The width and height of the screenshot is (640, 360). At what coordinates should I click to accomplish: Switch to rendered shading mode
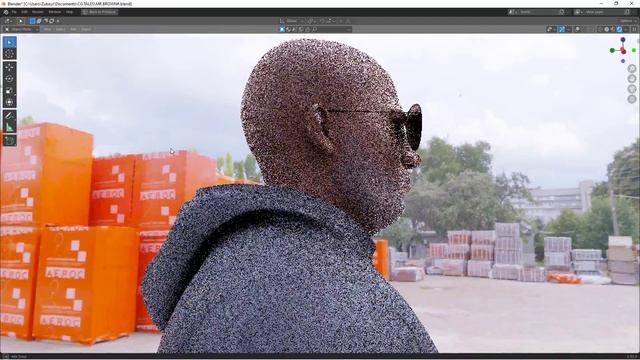[619, 29]
